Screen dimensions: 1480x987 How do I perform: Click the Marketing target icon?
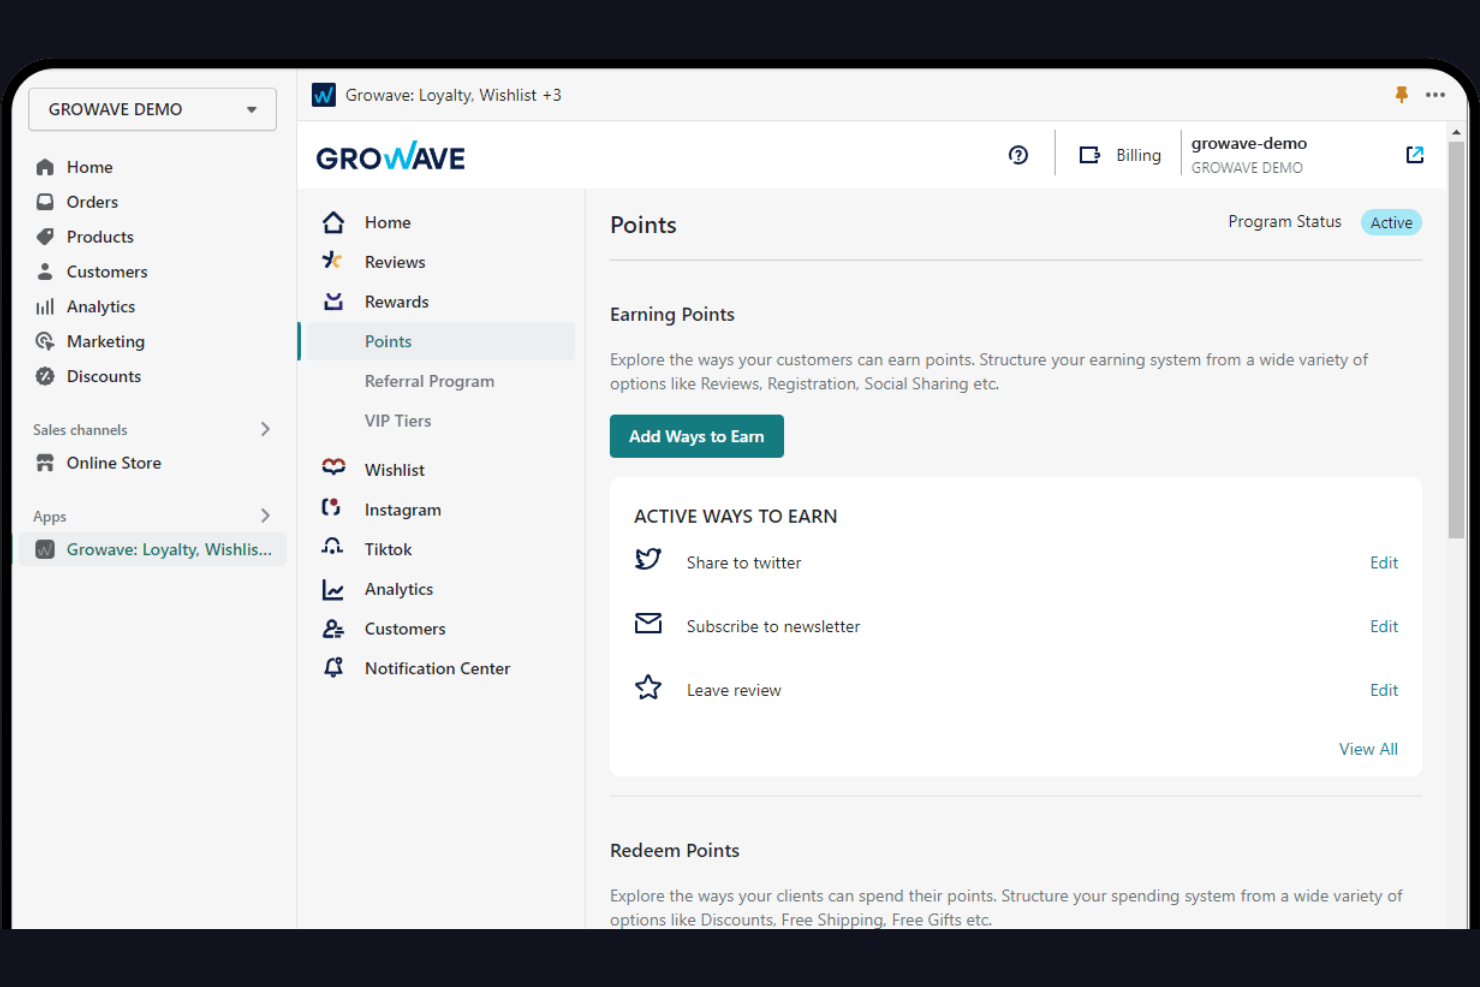coord(45,341)
